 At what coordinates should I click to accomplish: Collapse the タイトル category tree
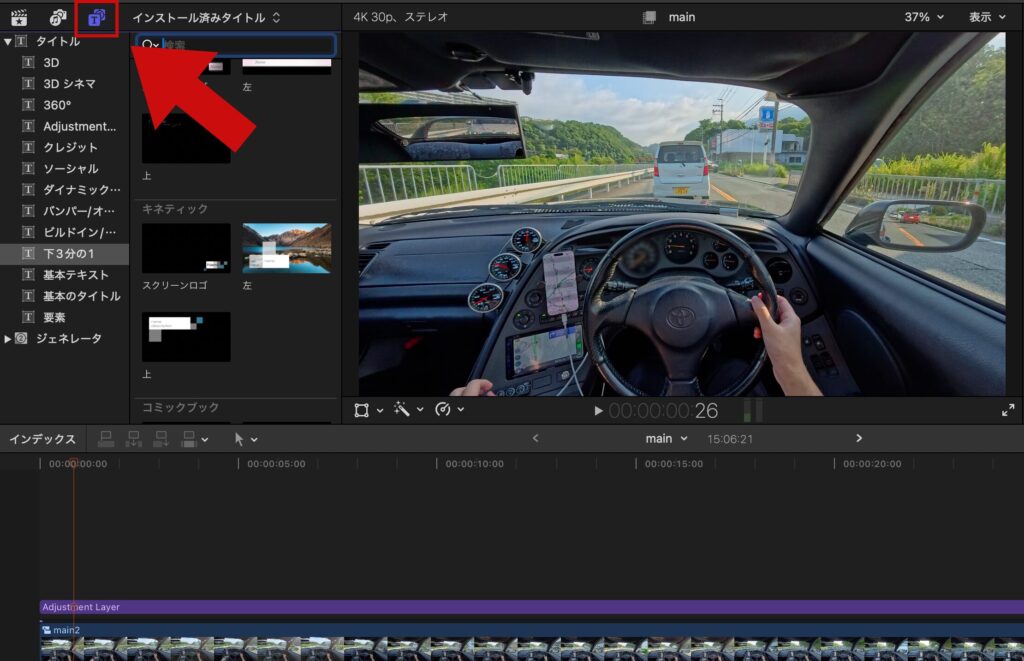pyautogui.click(x=8, y=42)
